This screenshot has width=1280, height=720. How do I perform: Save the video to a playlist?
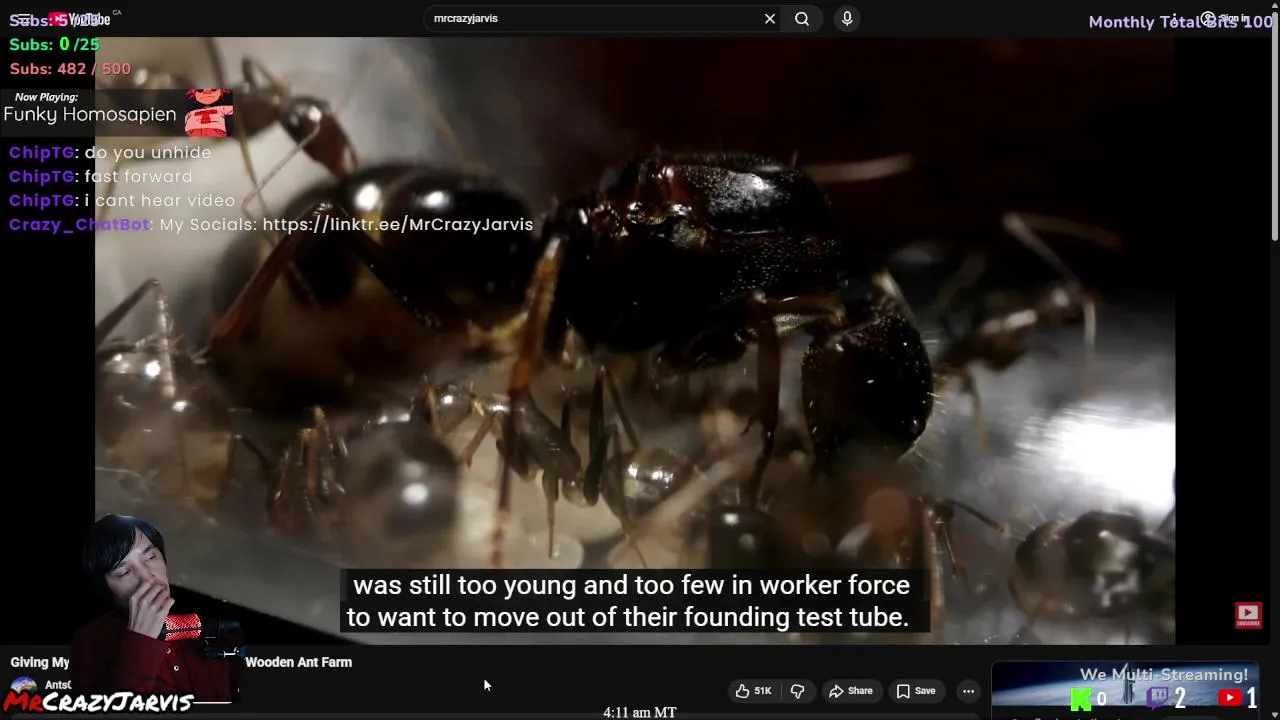(915, 691)
